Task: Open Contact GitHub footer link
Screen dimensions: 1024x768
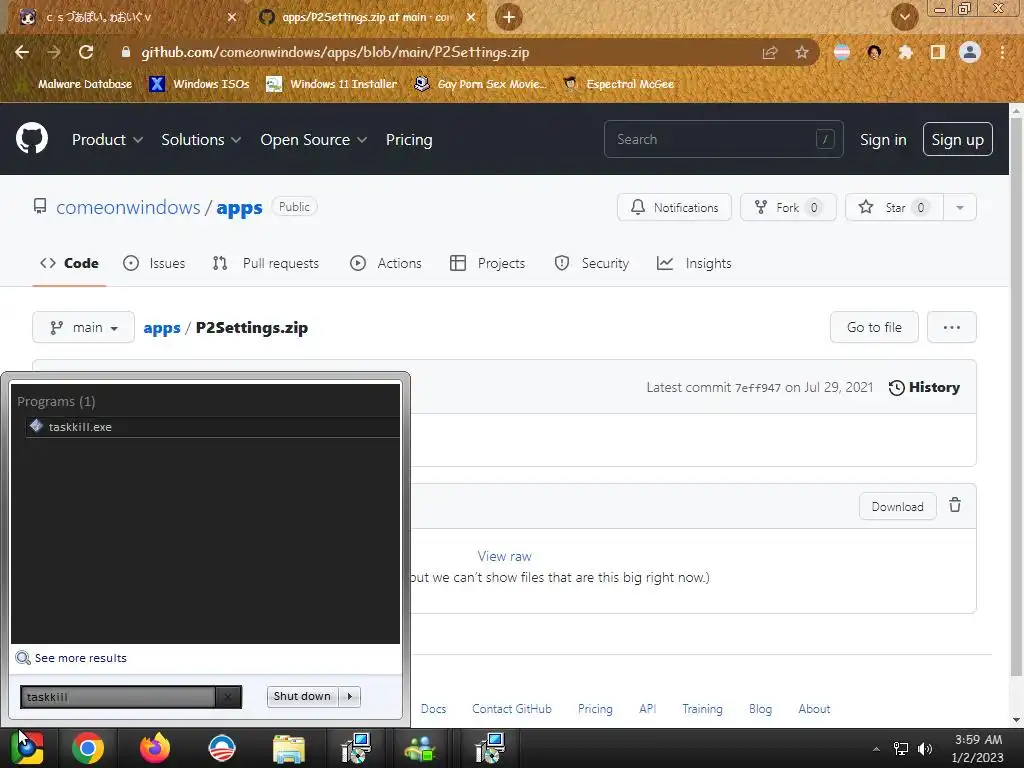Action: 512,709
